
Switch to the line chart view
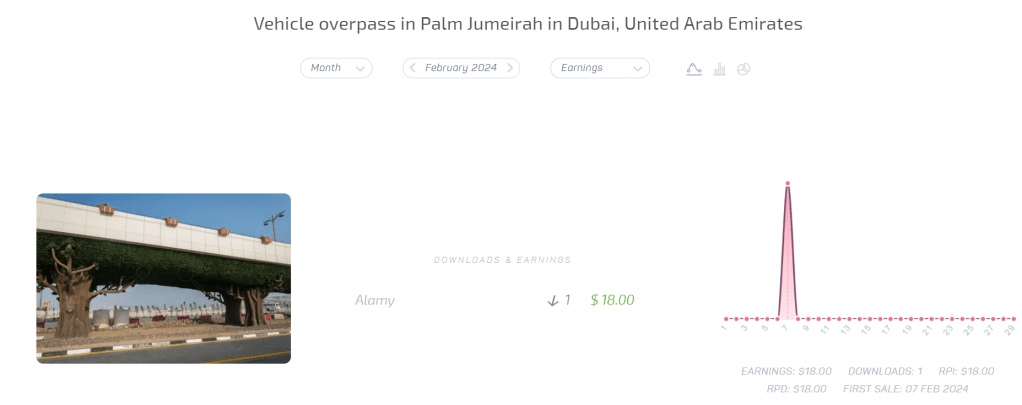(x=694, y=69)
